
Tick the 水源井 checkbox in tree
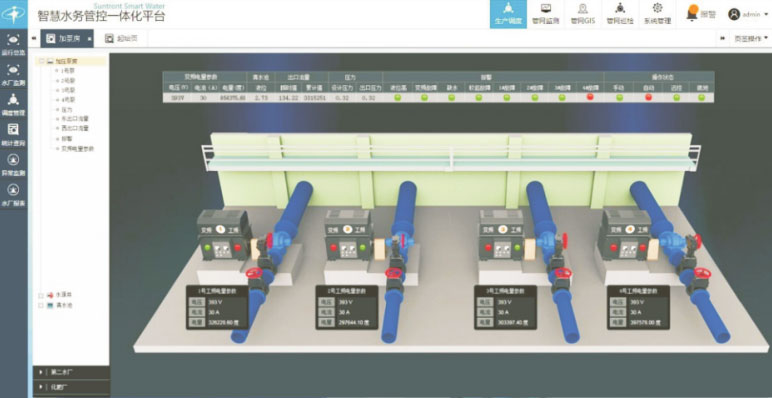41,296
